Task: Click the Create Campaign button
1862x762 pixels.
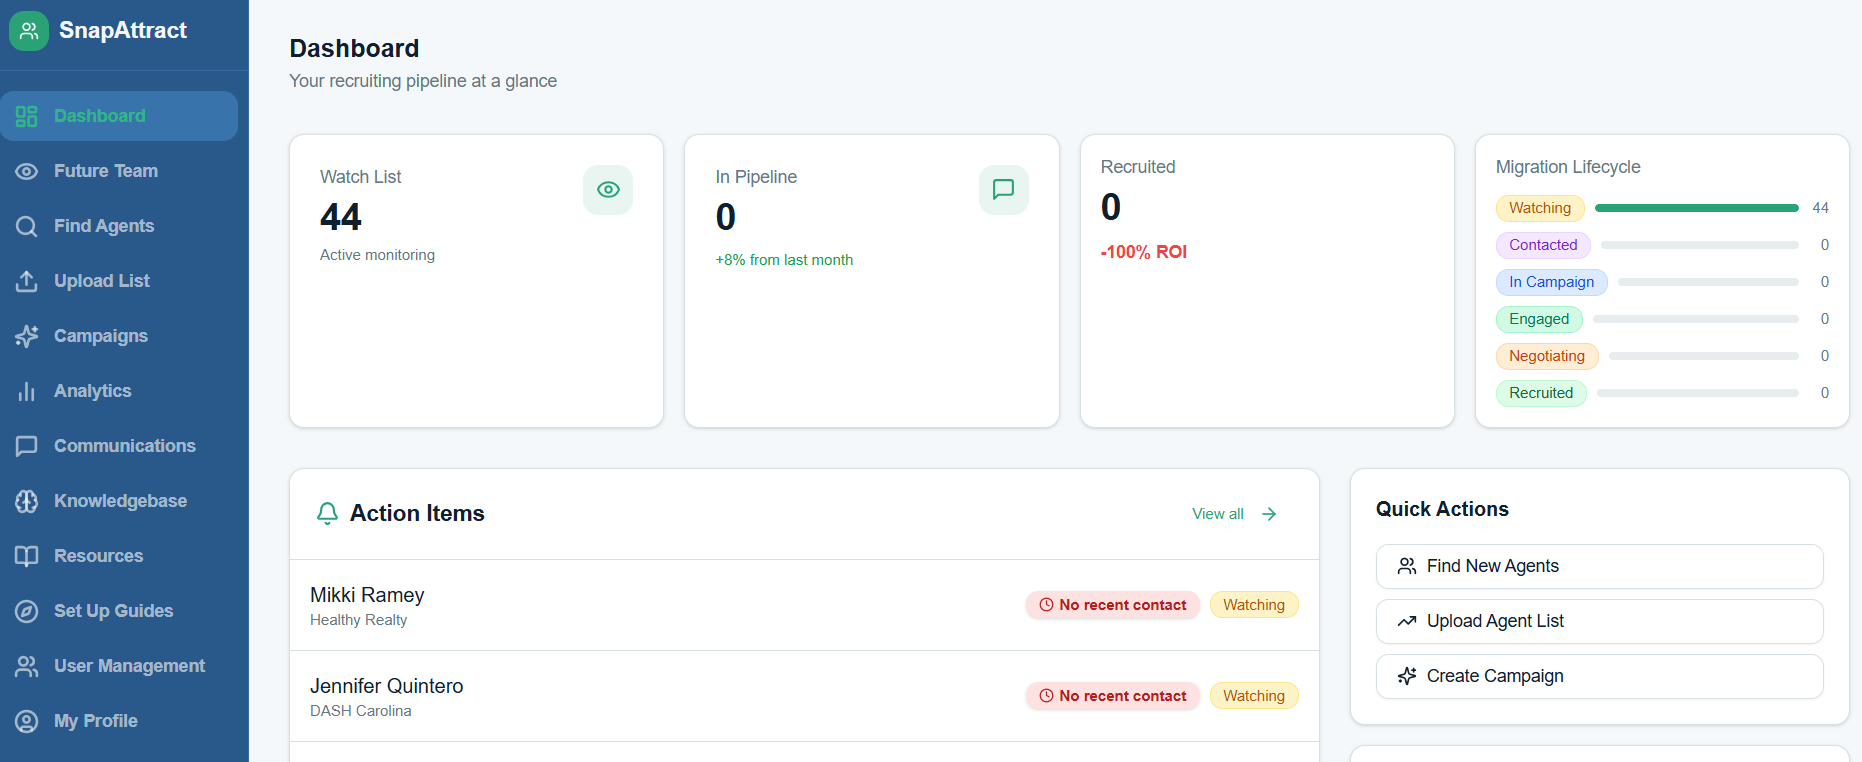Action: tap(1599, 676)
